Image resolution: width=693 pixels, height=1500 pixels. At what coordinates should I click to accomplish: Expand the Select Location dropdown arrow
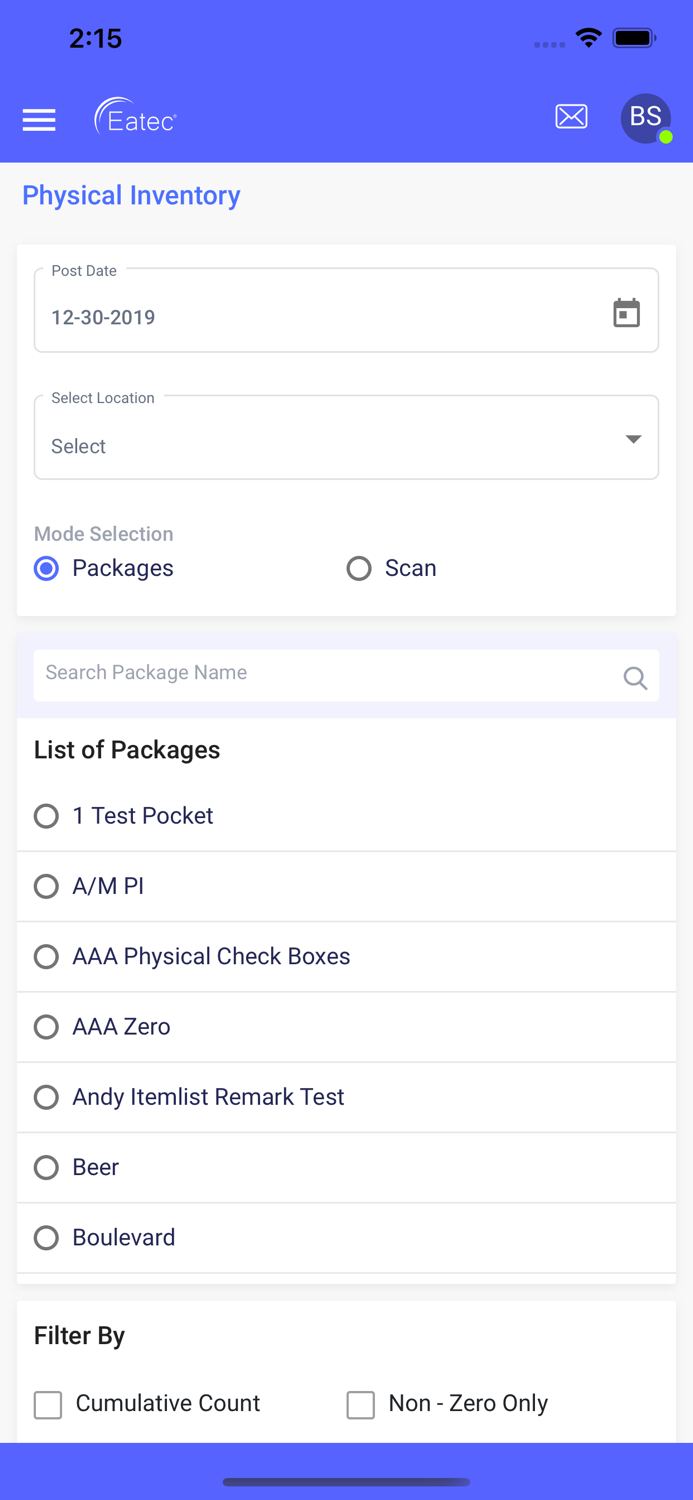(x=633, y=439)
